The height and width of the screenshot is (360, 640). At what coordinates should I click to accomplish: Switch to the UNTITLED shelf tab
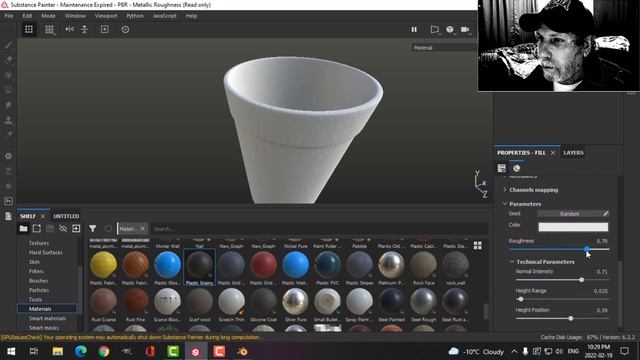click(66, 216)
